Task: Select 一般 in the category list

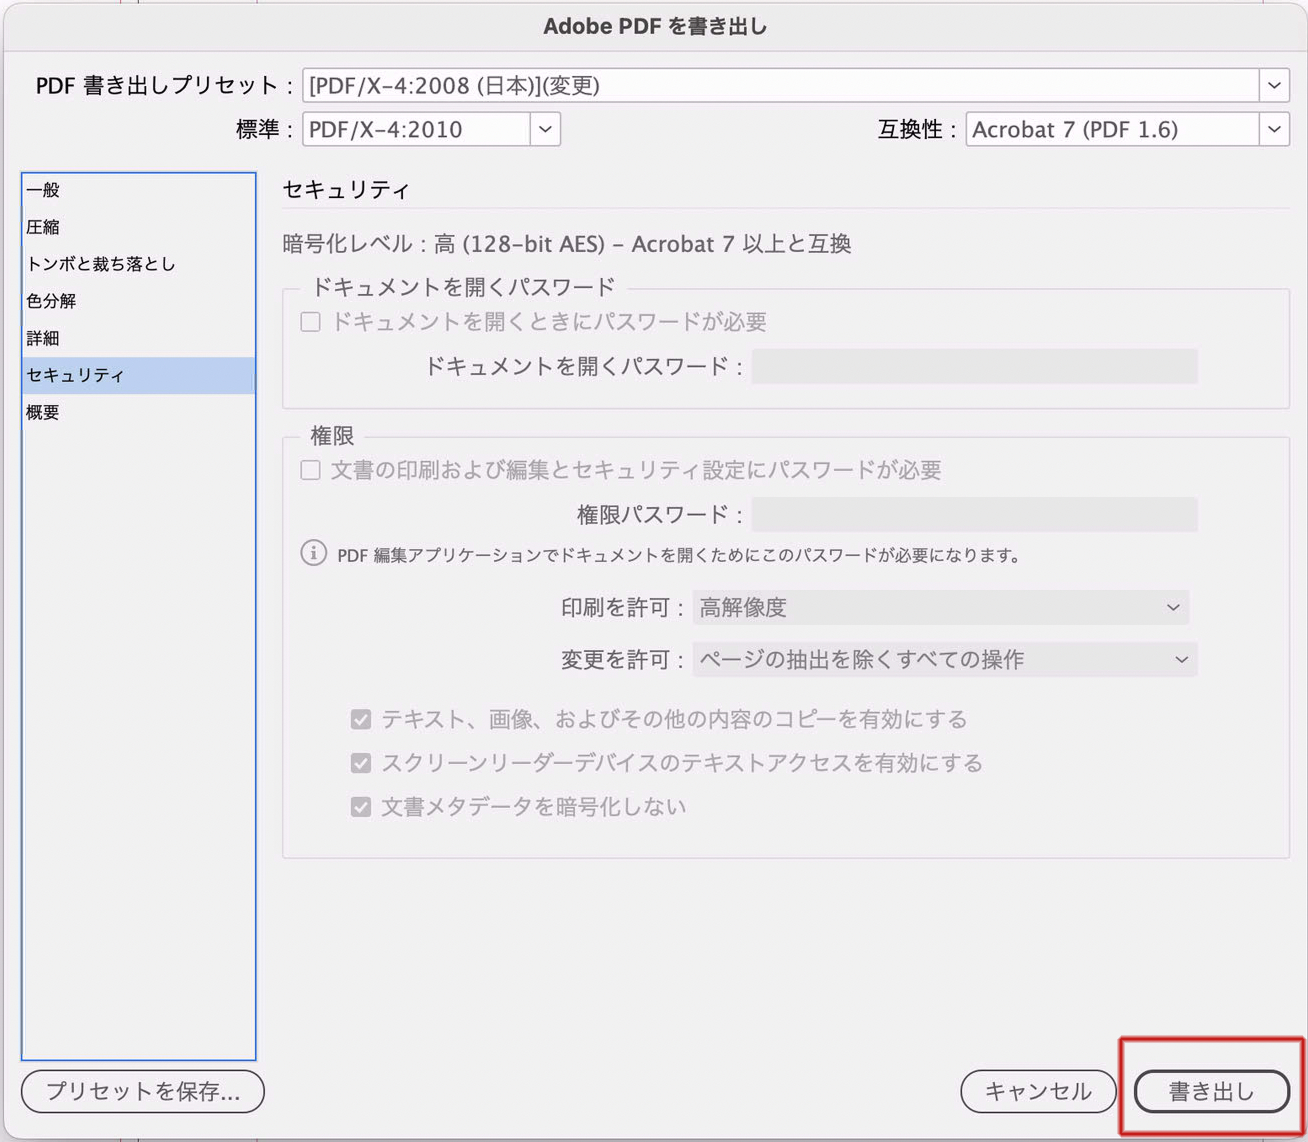Action: click(44, 190)
